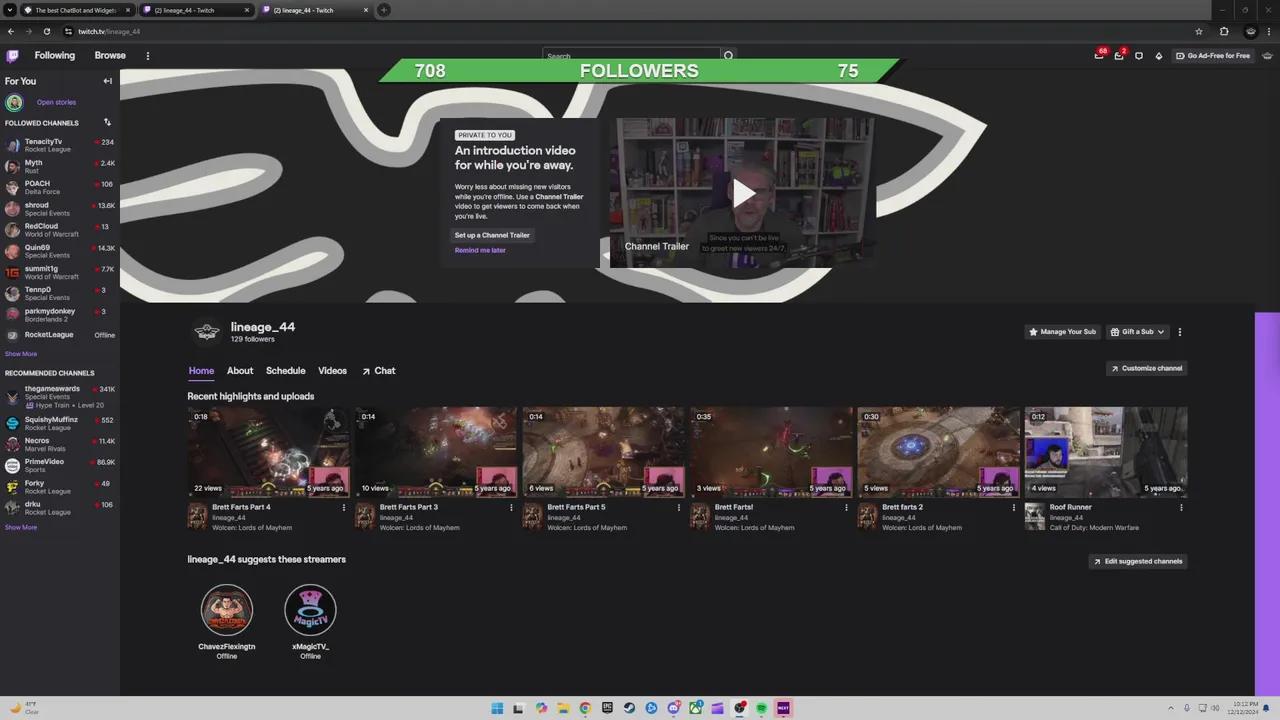Open Brett Farts Part 4 thumbnail
Viewport: 1280px width, 720px height.
click(x=269, y=452)
